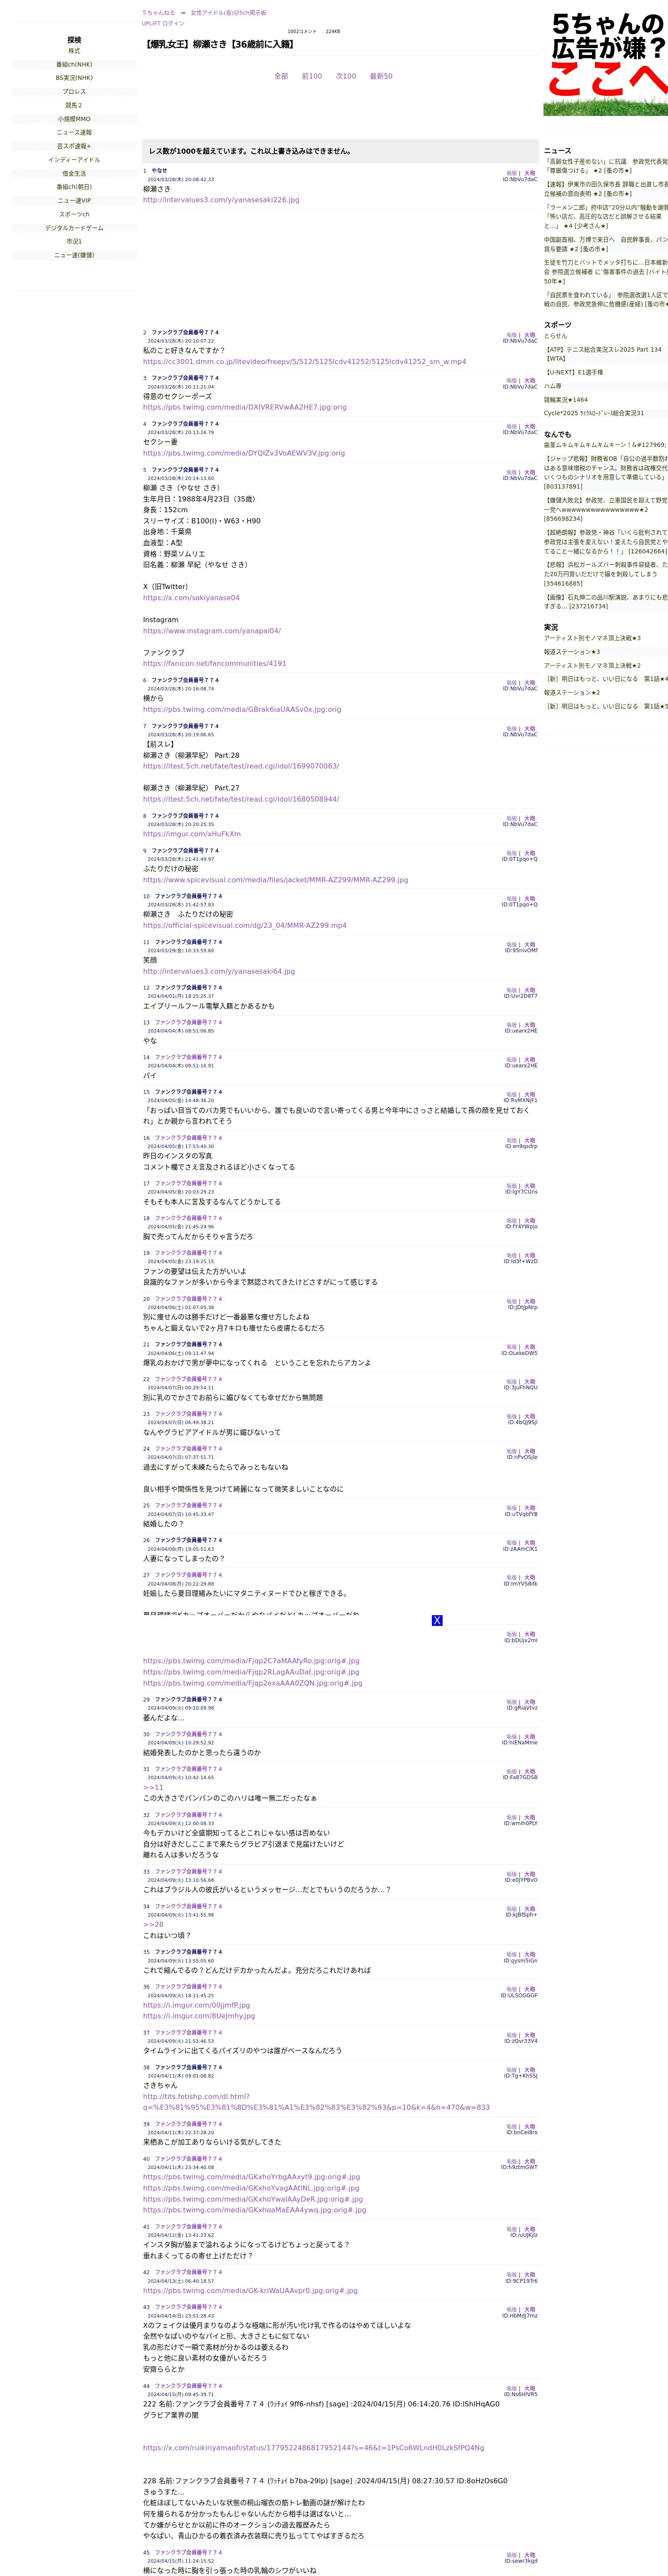
Task: Open 株式 board in sidebar
Action: coord(74,51)
